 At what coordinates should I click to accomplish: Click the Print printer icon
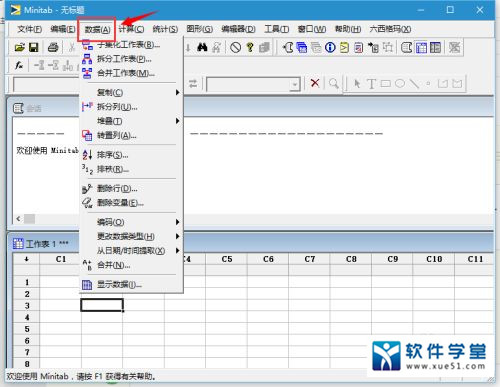coord(53,48)
